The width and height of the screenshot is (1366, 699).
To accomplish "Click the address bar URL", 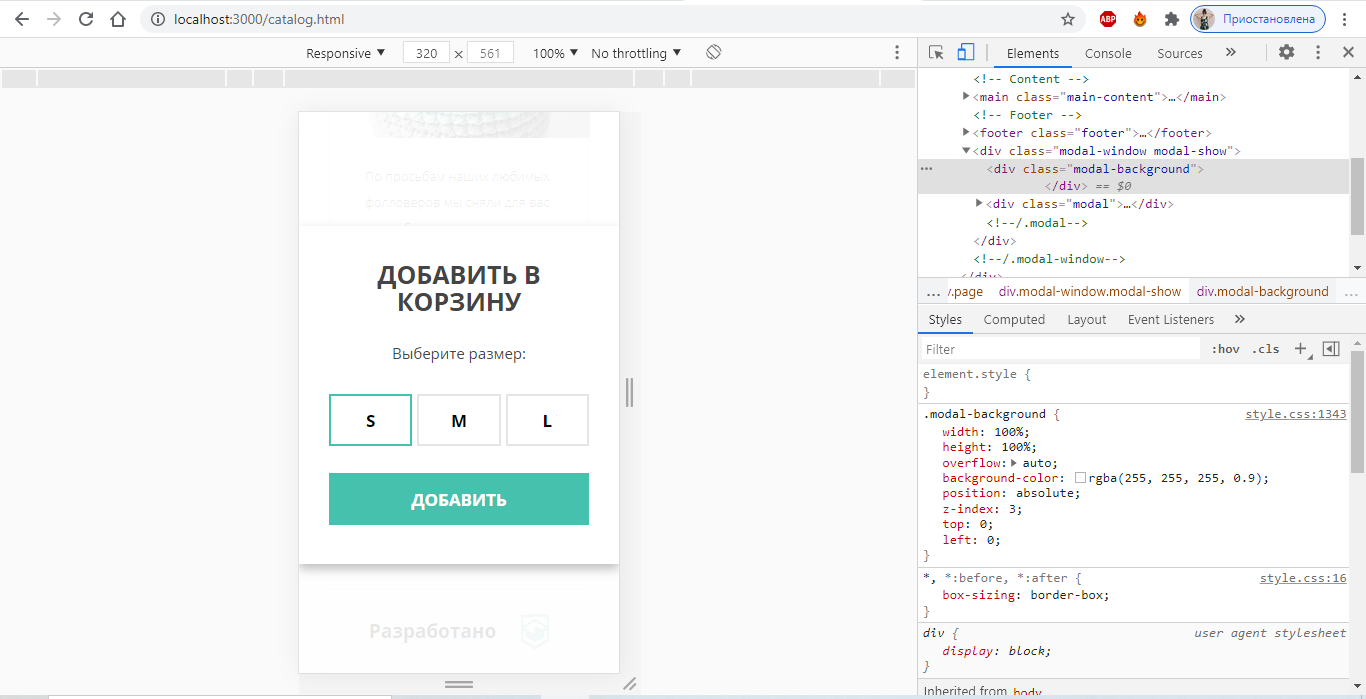I will [x=259, y=19].
